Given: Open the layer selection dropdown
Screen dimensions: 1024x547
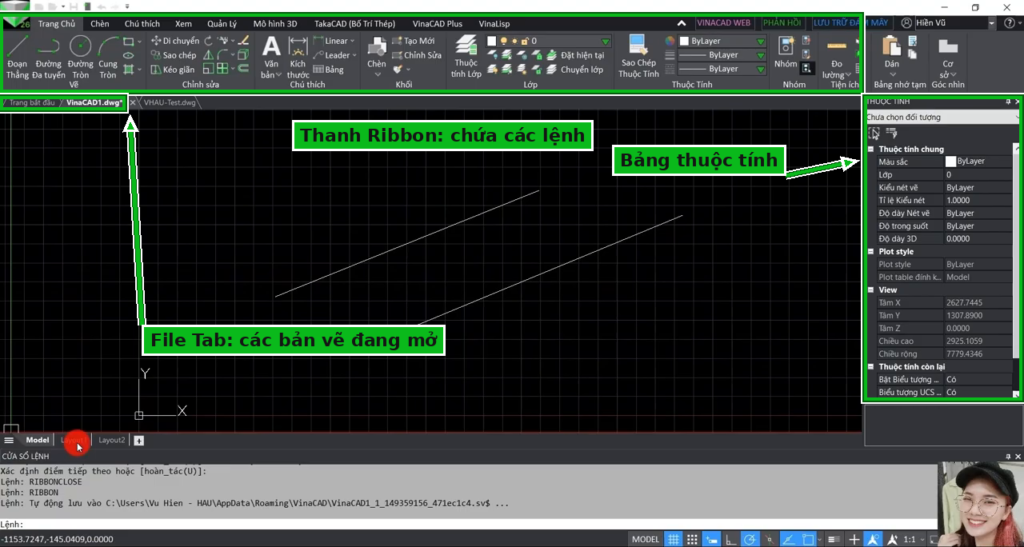Looking at the screenshot, I should [x=605, y=41].
